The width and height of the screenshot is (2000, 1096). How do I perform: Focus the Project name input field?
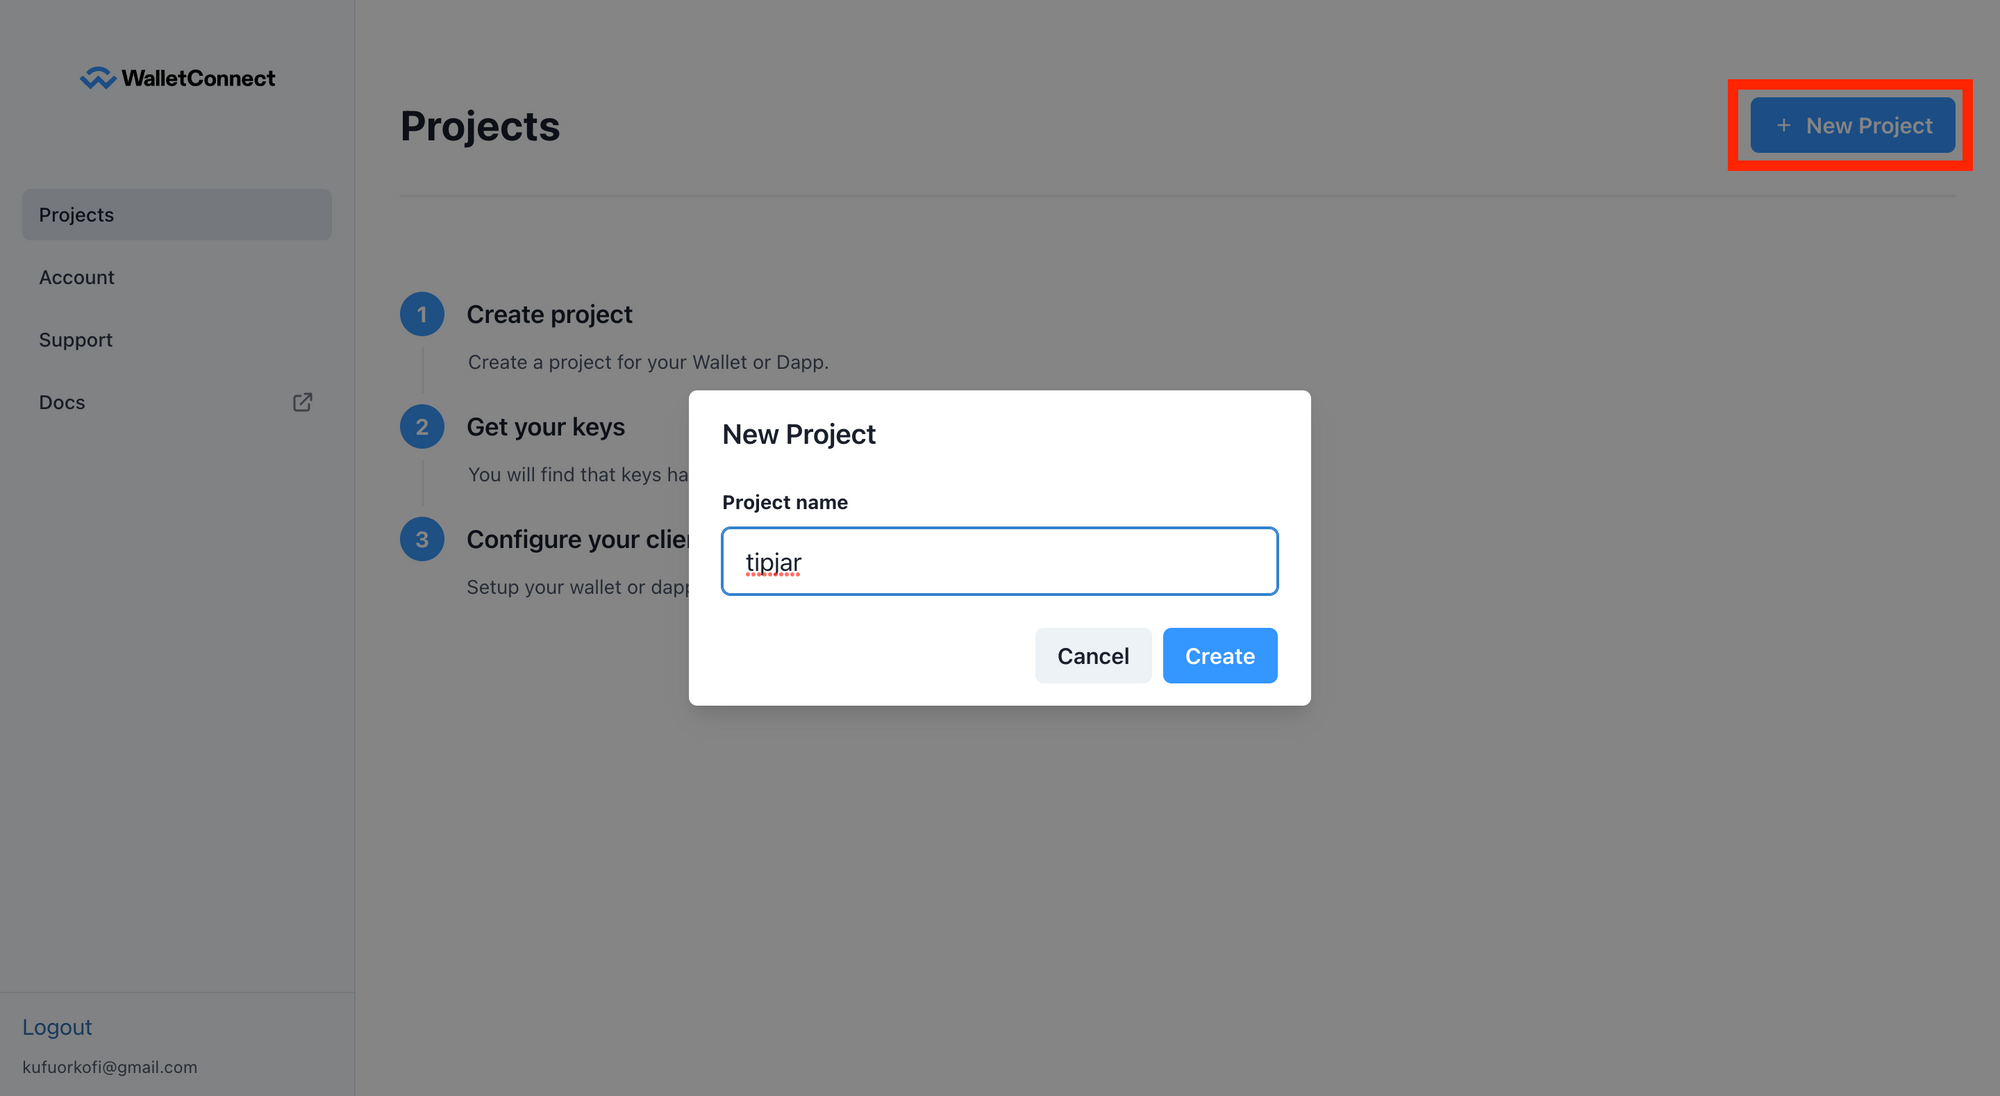(x=999, y=561)
